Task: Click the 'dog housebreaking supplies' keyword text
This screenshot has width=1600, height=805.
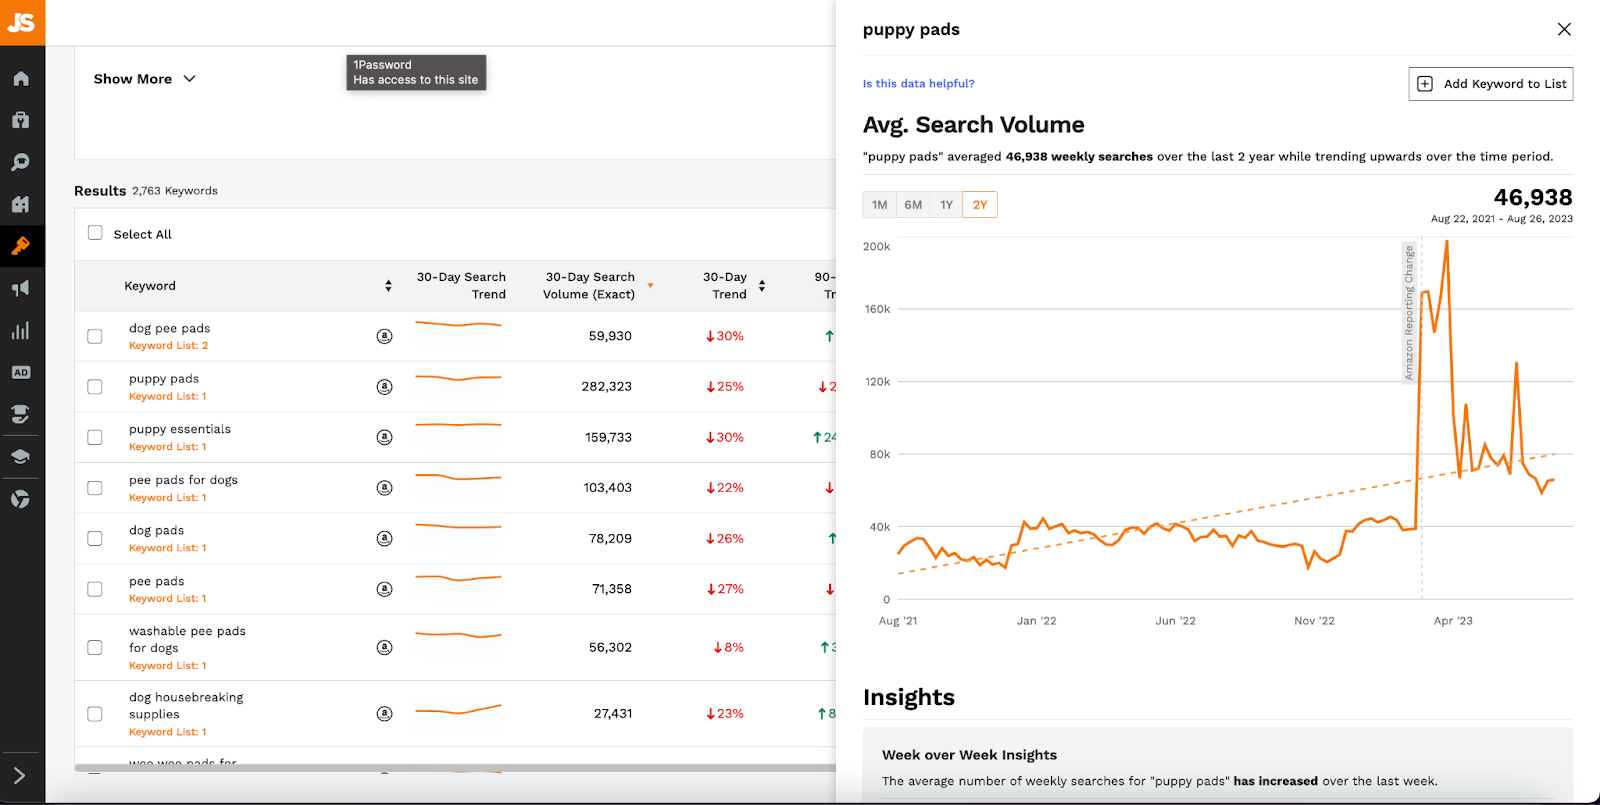Action: click(x=186, y=706)
